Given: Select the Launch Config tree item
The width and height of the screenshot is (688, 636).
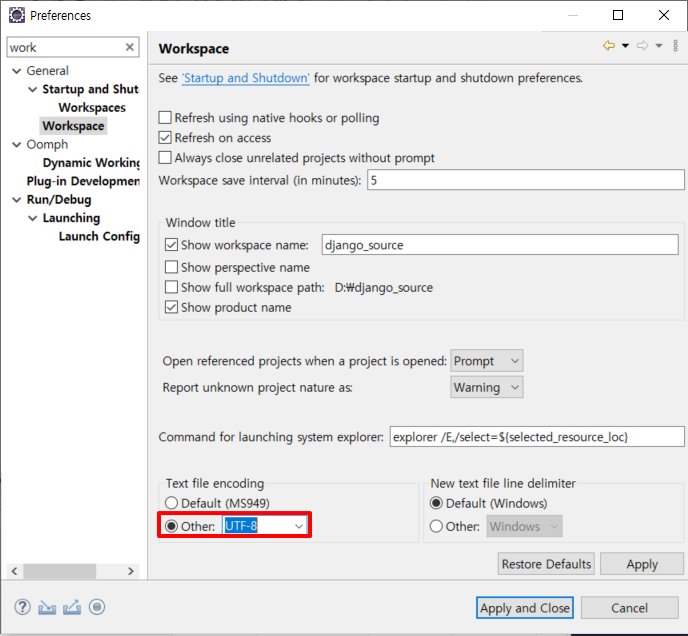Looking at the screenshot, I should [x=99, y=237].
